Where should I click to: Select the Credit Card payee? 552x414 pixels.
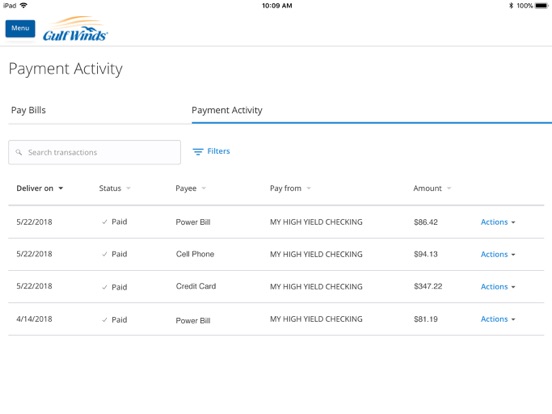pyautogui.click(x=196, y=286)
